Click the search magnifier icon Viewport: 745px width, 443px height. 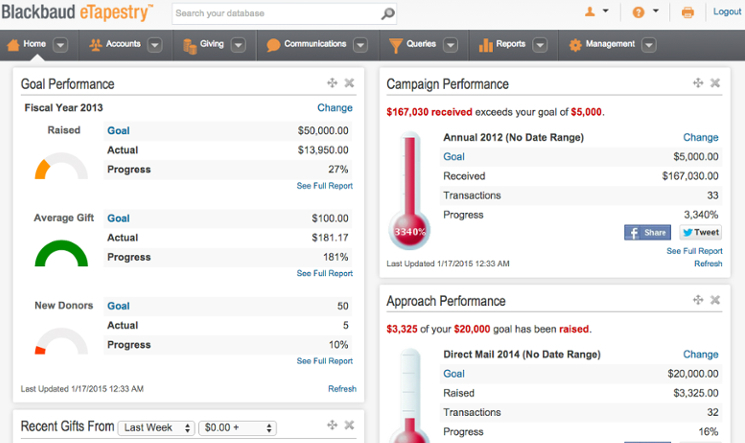(x=387, y=14)
